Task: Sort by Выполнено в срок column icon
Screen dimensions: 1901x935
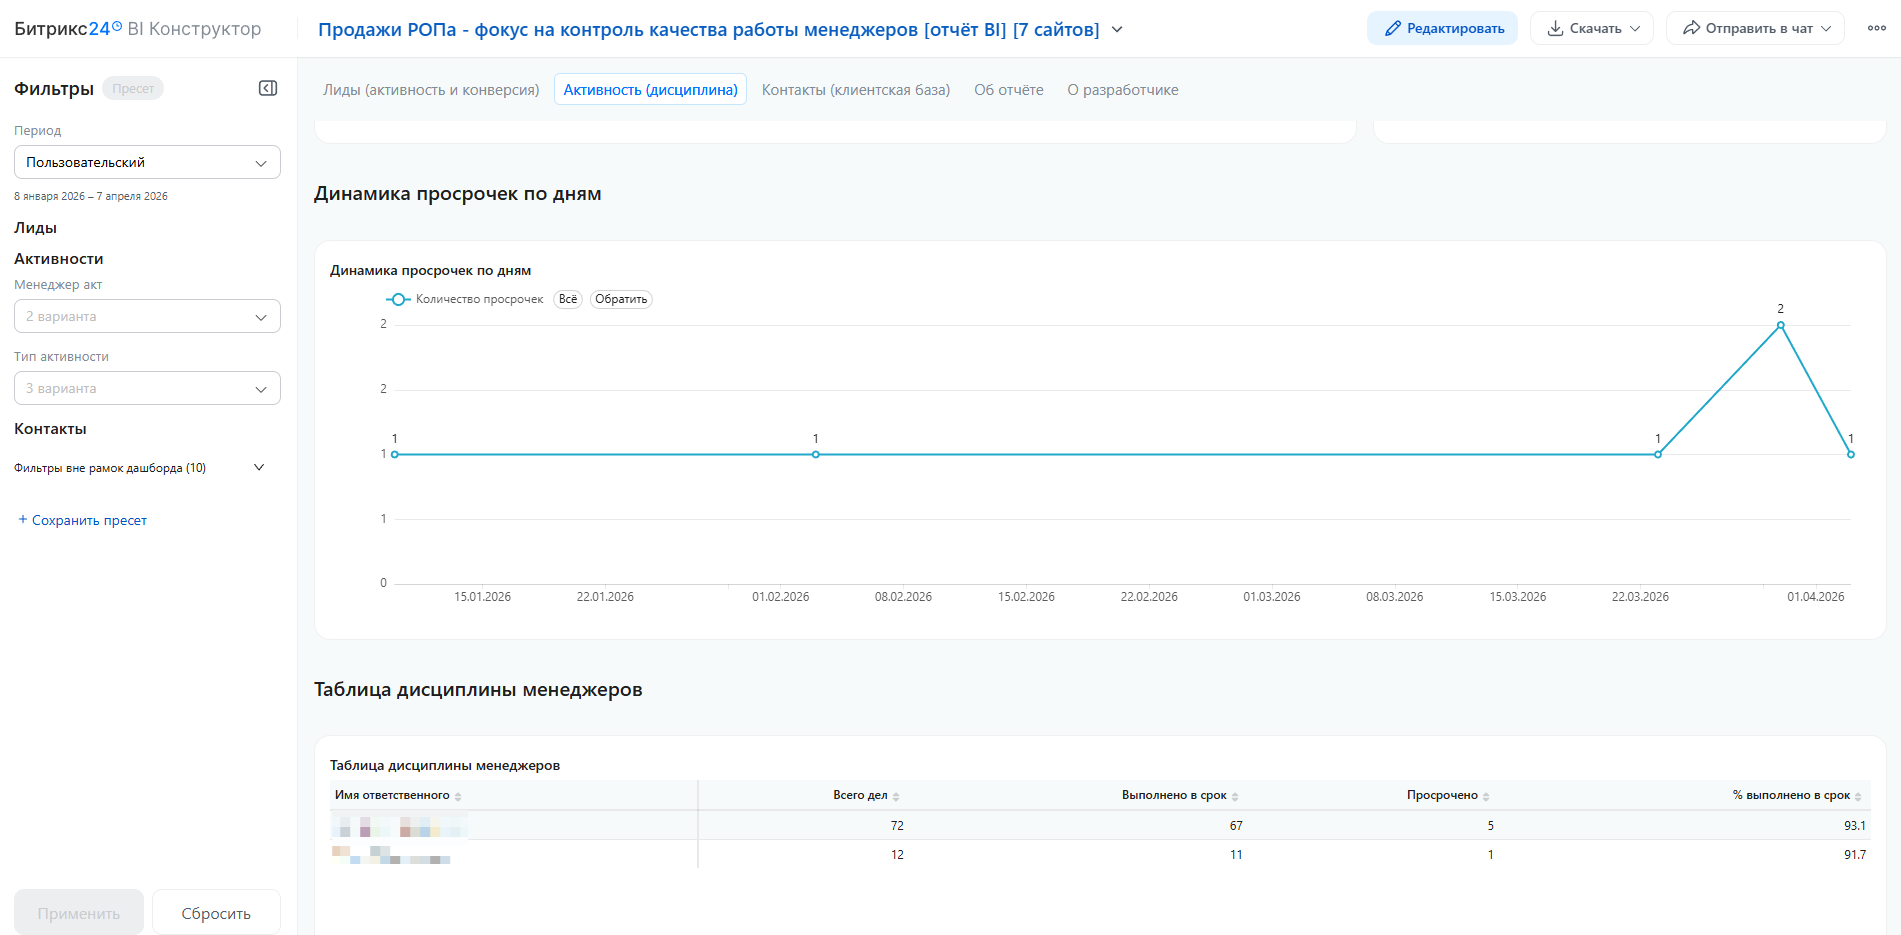Action: [x=1235, y=797]
